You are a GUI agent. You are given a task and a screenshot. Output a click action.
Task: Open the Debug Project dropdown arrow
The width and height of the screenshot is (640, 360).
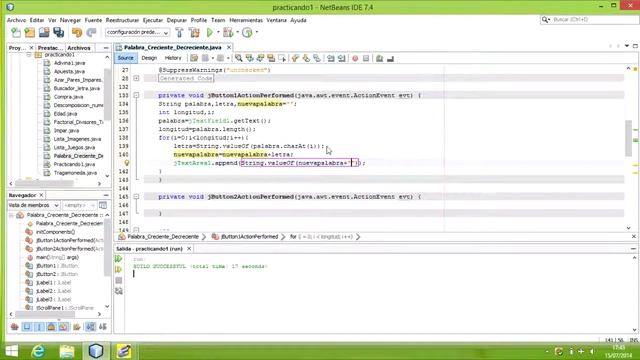click(238, 32)
